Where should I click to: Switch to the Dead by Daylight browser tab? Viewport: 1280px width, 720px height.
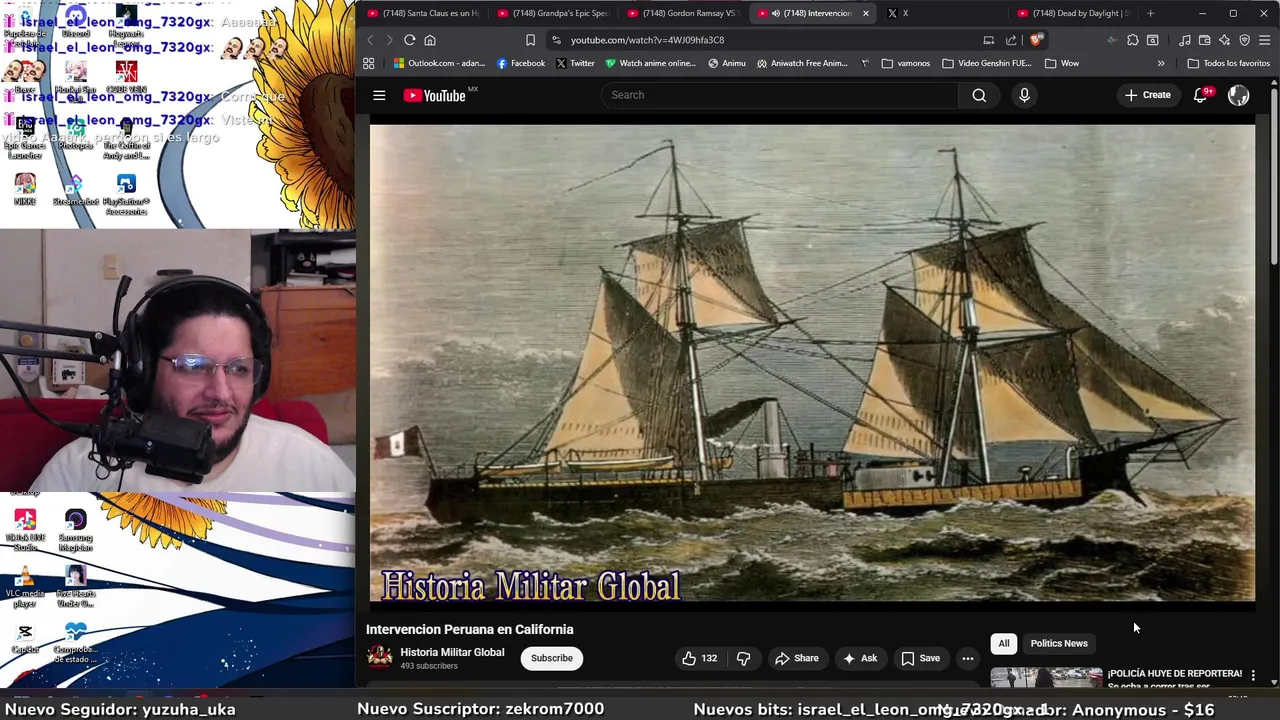tap(1075, 13)
